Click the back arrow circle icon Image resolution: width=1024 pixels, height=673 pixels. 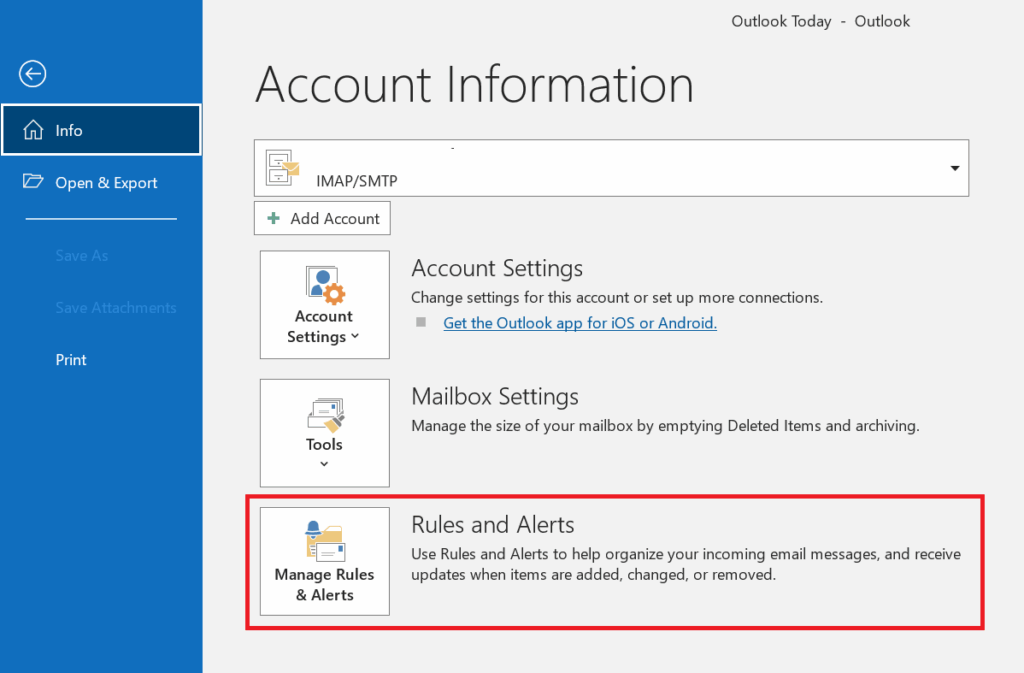(x=33, y=74)
